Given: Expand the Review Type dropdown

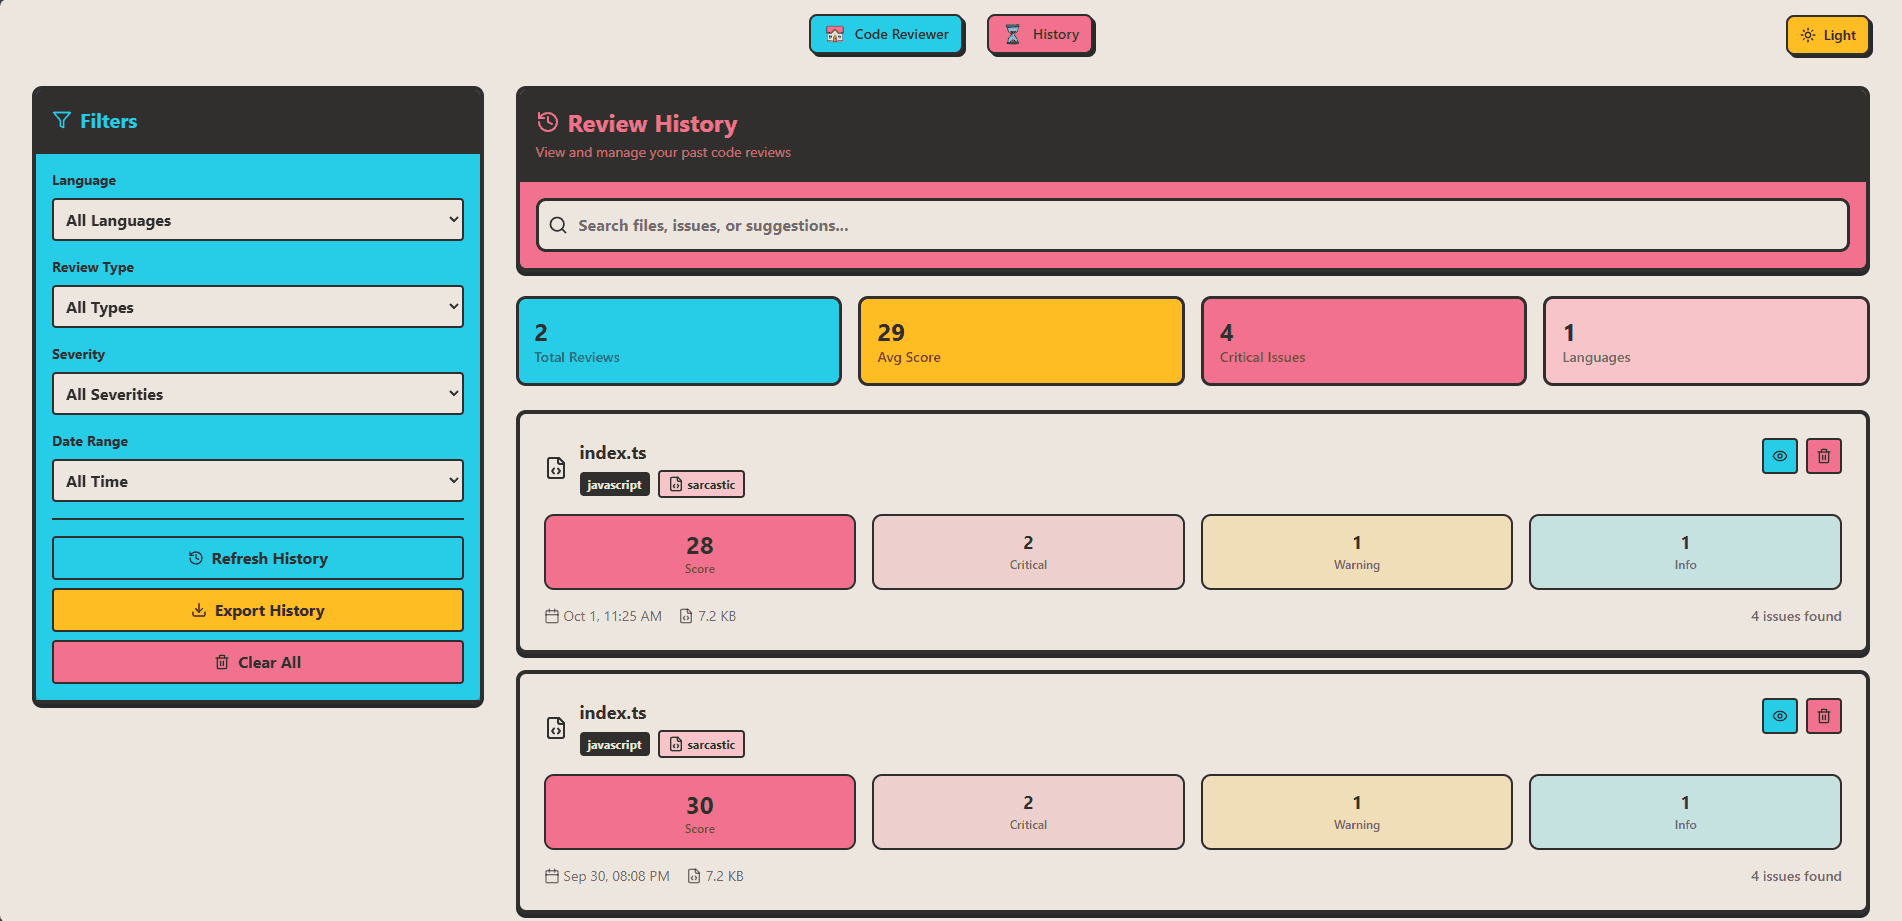Looking at the screenshot, I should 258,307.
